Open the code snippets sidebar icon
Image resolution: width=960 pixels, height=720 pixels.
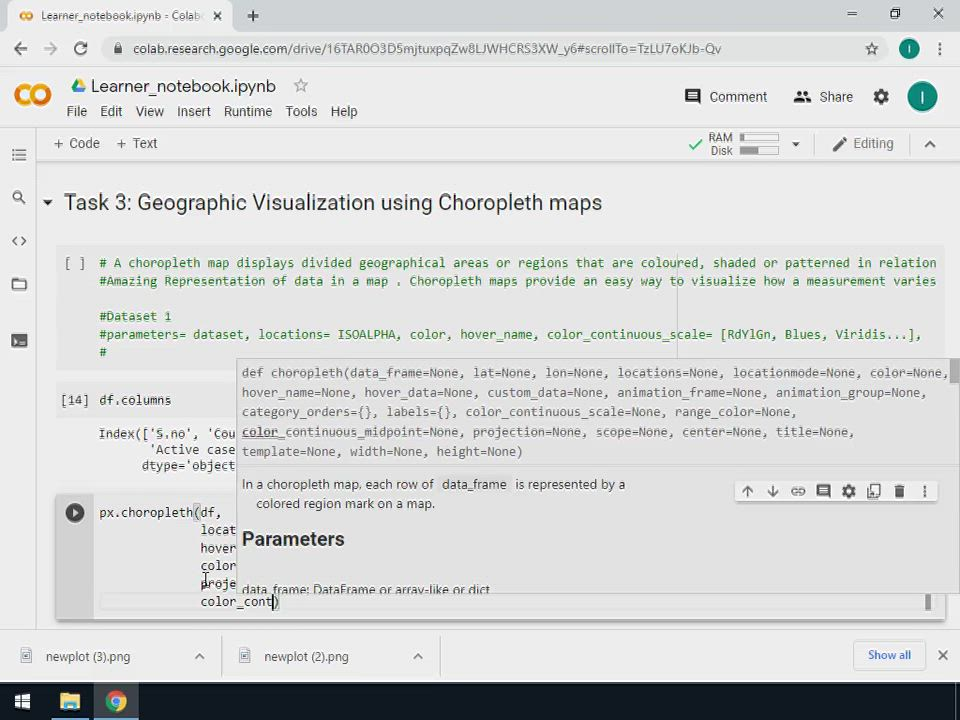(x=19, y=241)
